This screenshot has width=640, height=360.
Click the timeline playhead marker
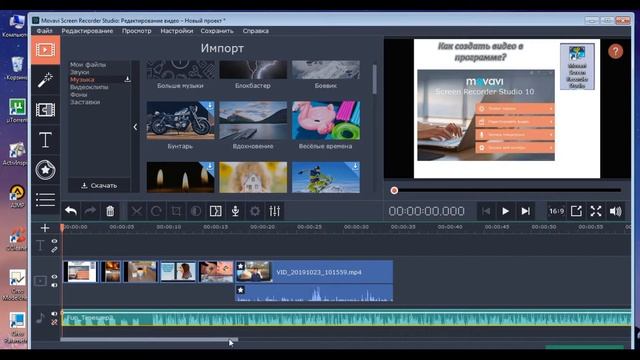[x=62, y=227]
